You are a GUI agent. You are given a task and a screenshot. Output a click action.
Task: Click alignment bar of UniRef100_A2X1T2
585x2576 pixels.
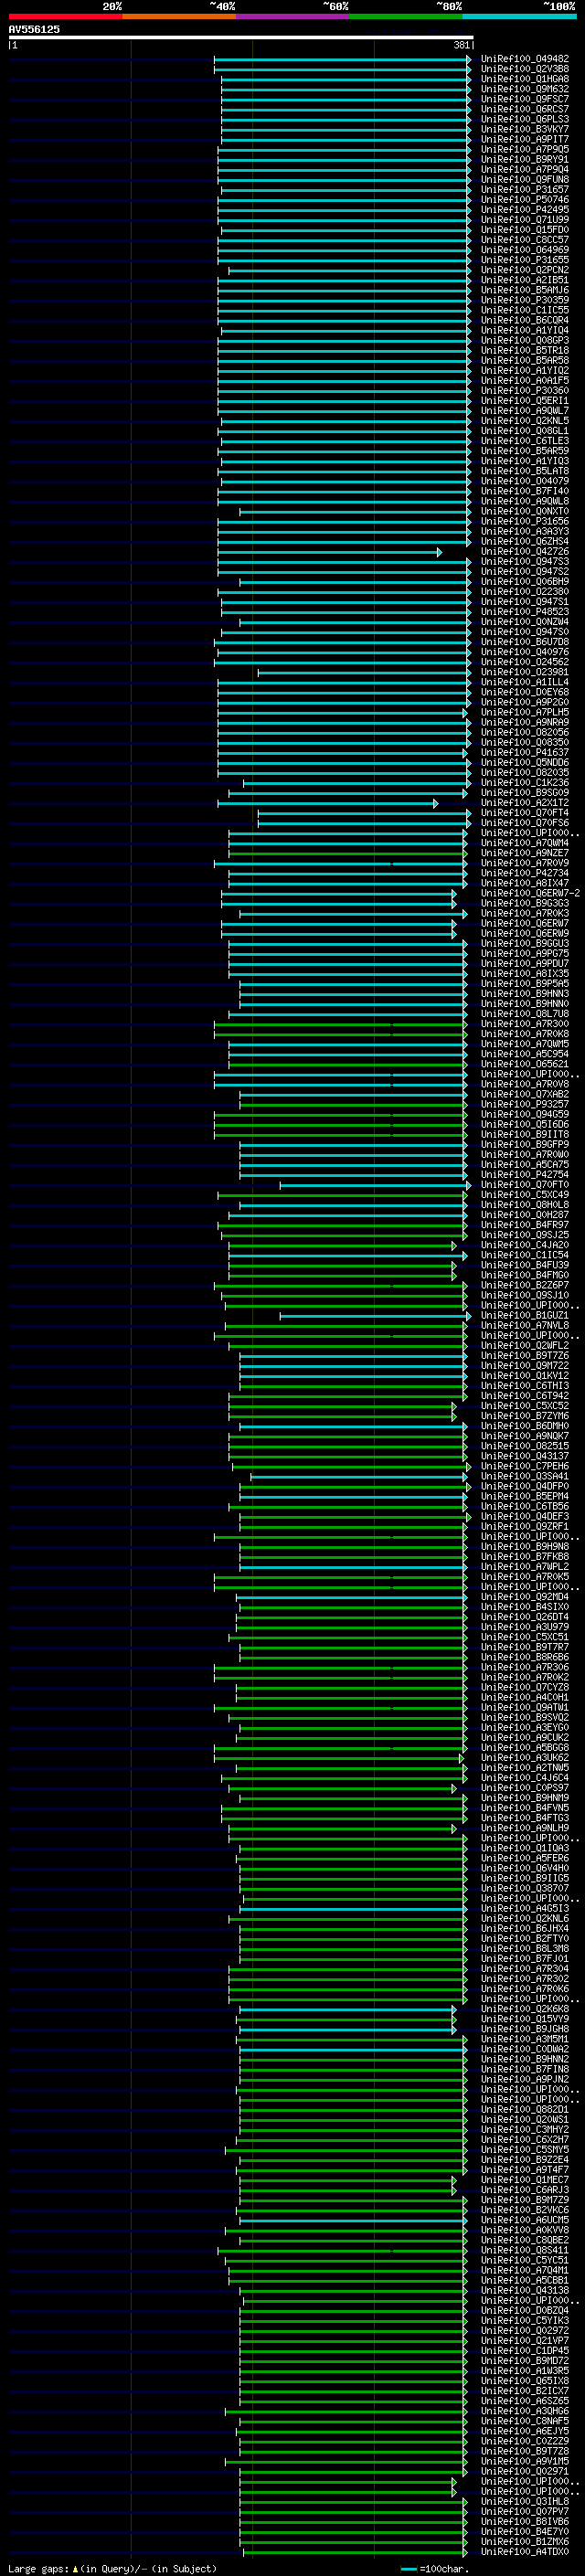[x=327, y=803]
